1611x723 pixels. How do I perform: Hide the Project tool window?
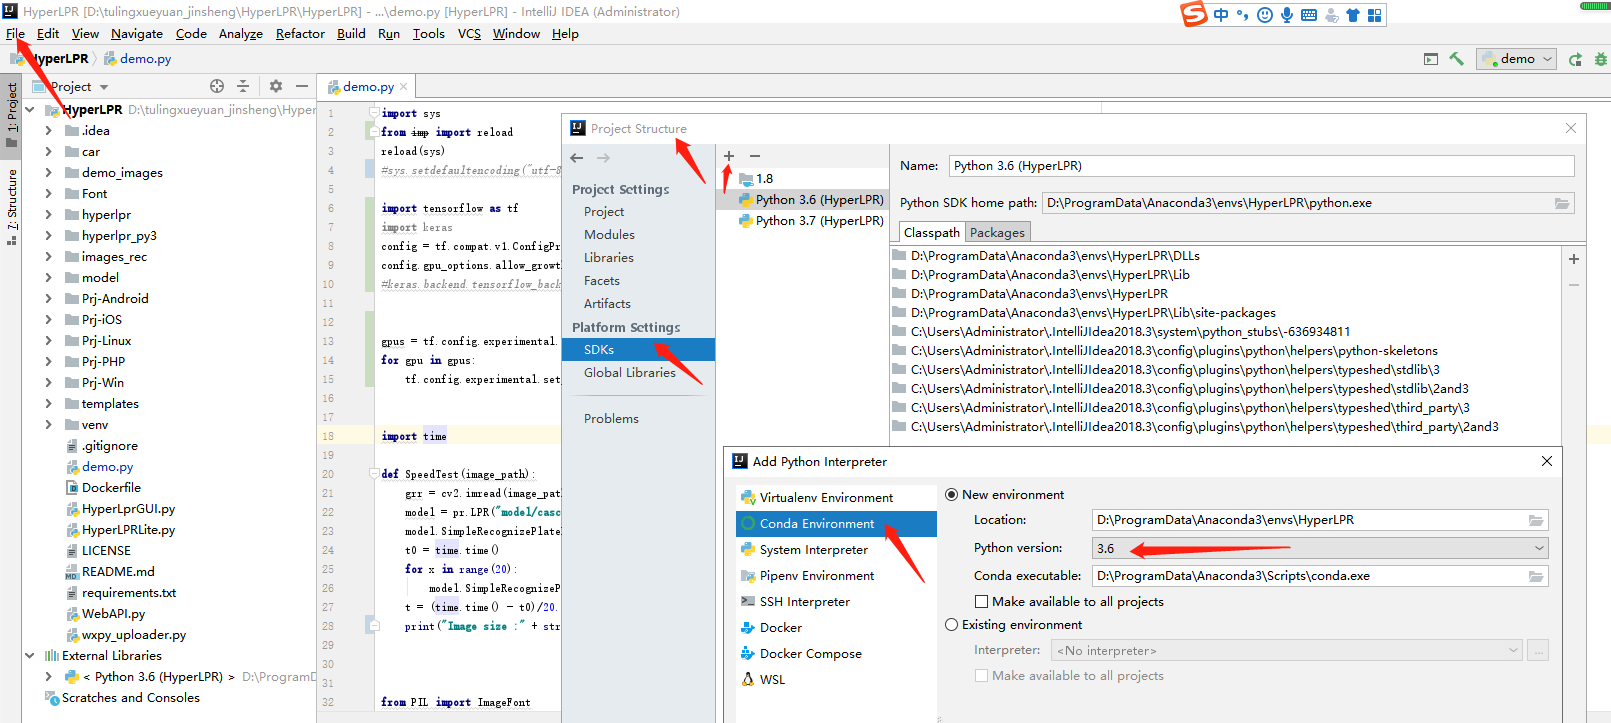click(x=301, y=86)
